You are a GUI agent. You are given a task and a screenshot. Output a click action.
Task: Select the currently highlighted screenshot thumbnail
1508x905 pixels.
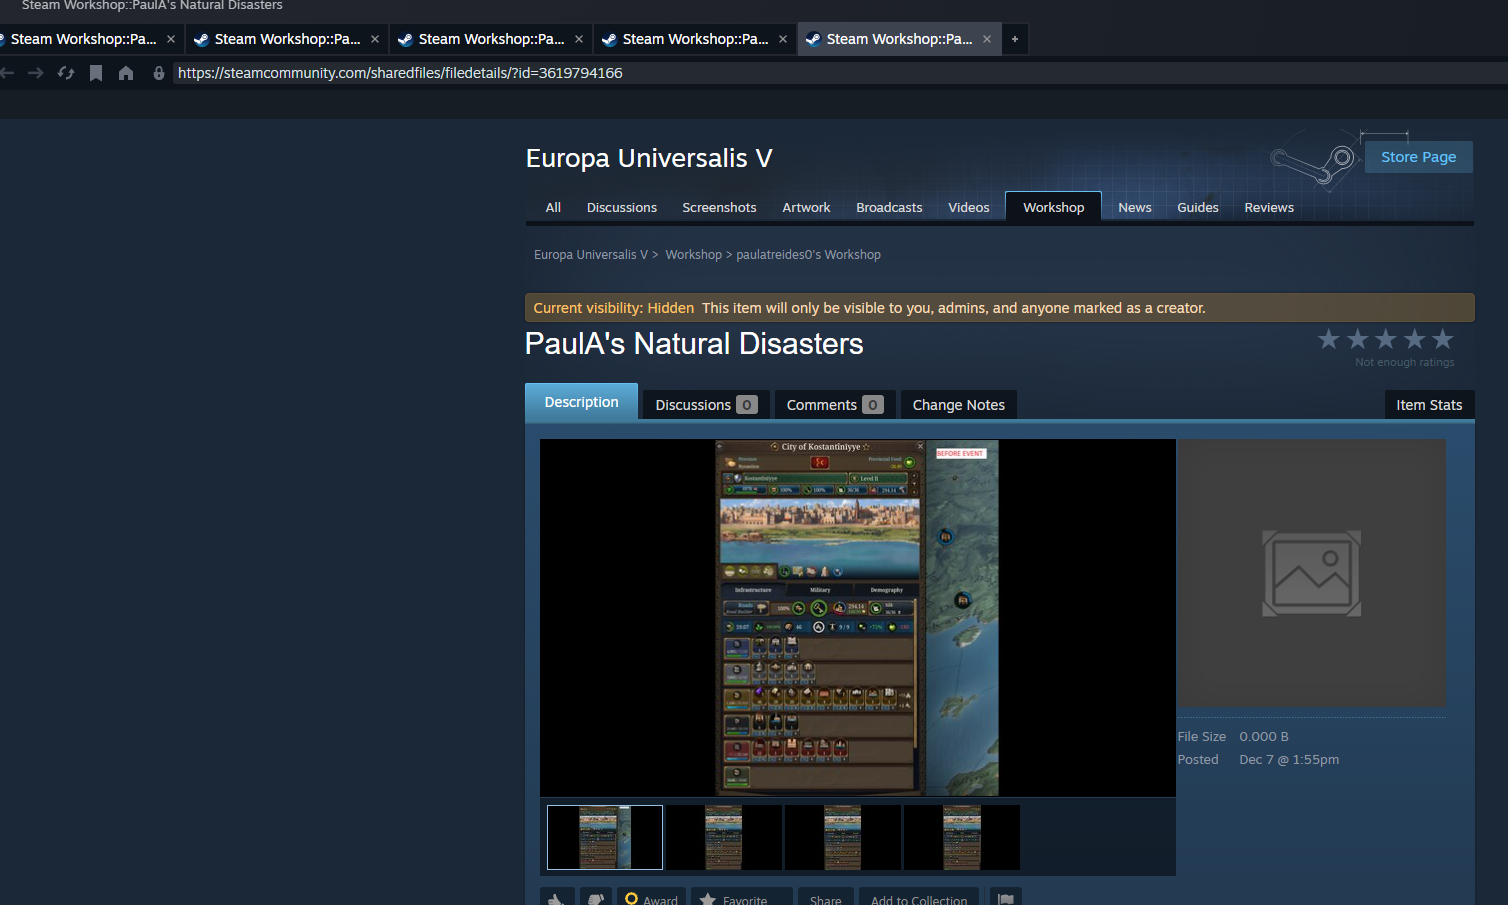(x=605, y=837)
